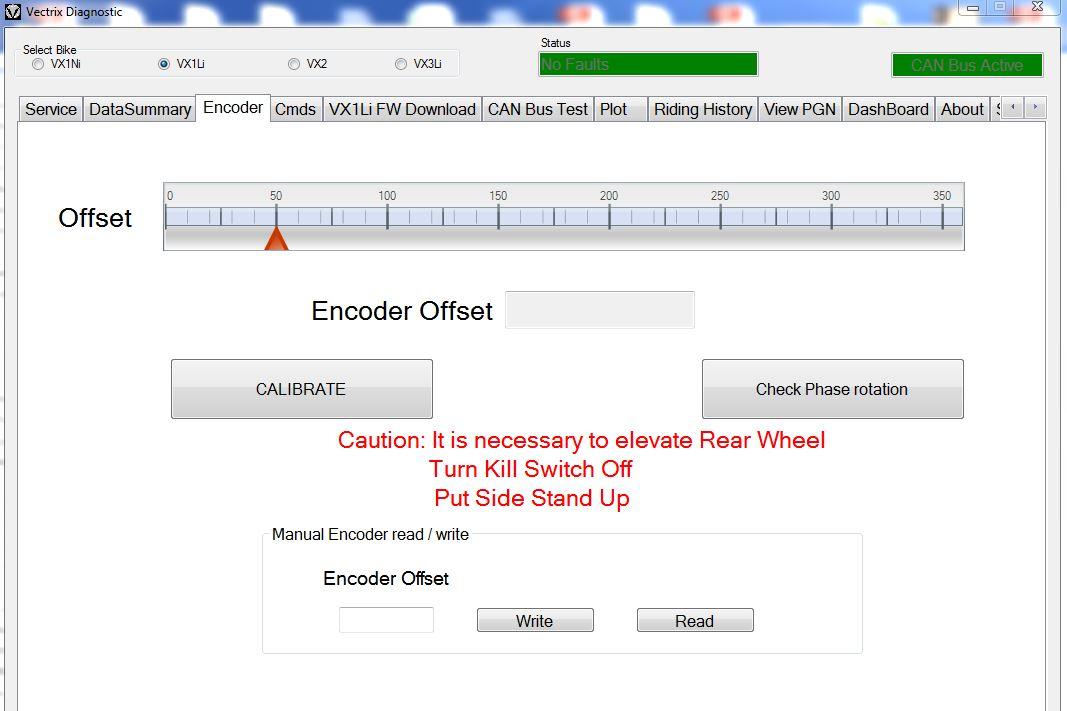Screen dimensions: 1067x711
Task: Click the CAN Bus Active indicator
Action: tap(967, 65)
